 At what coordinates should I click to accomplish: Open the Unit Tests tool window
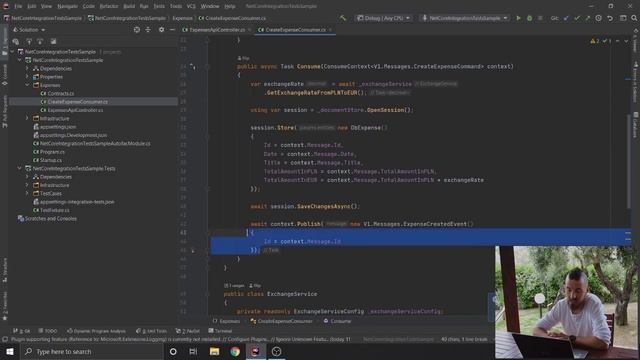pyautogui.click(x=151, y=331)
